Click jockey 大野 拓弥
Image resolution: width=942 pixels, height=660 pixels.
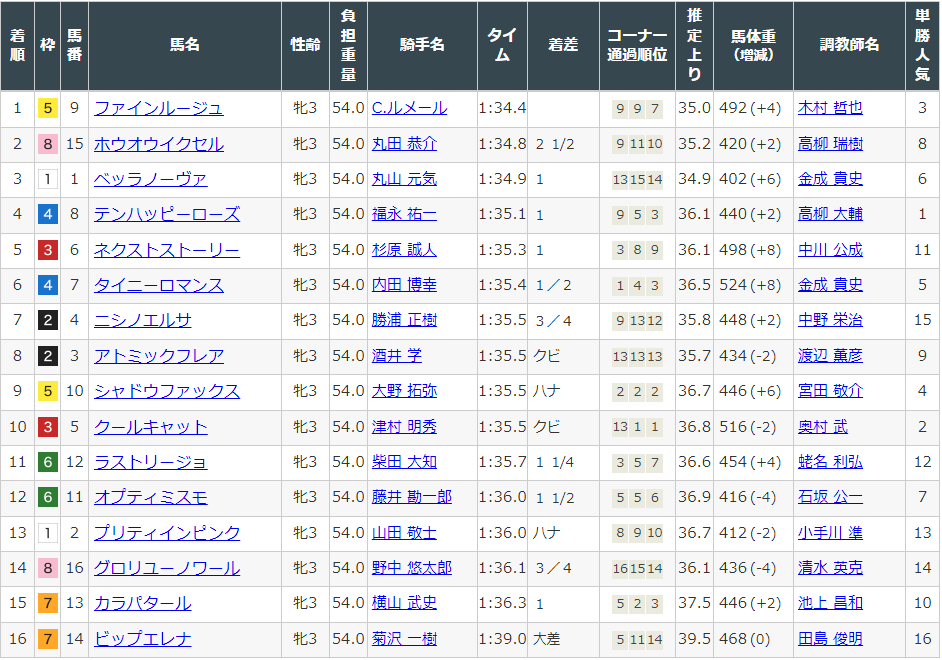(404, 391)
